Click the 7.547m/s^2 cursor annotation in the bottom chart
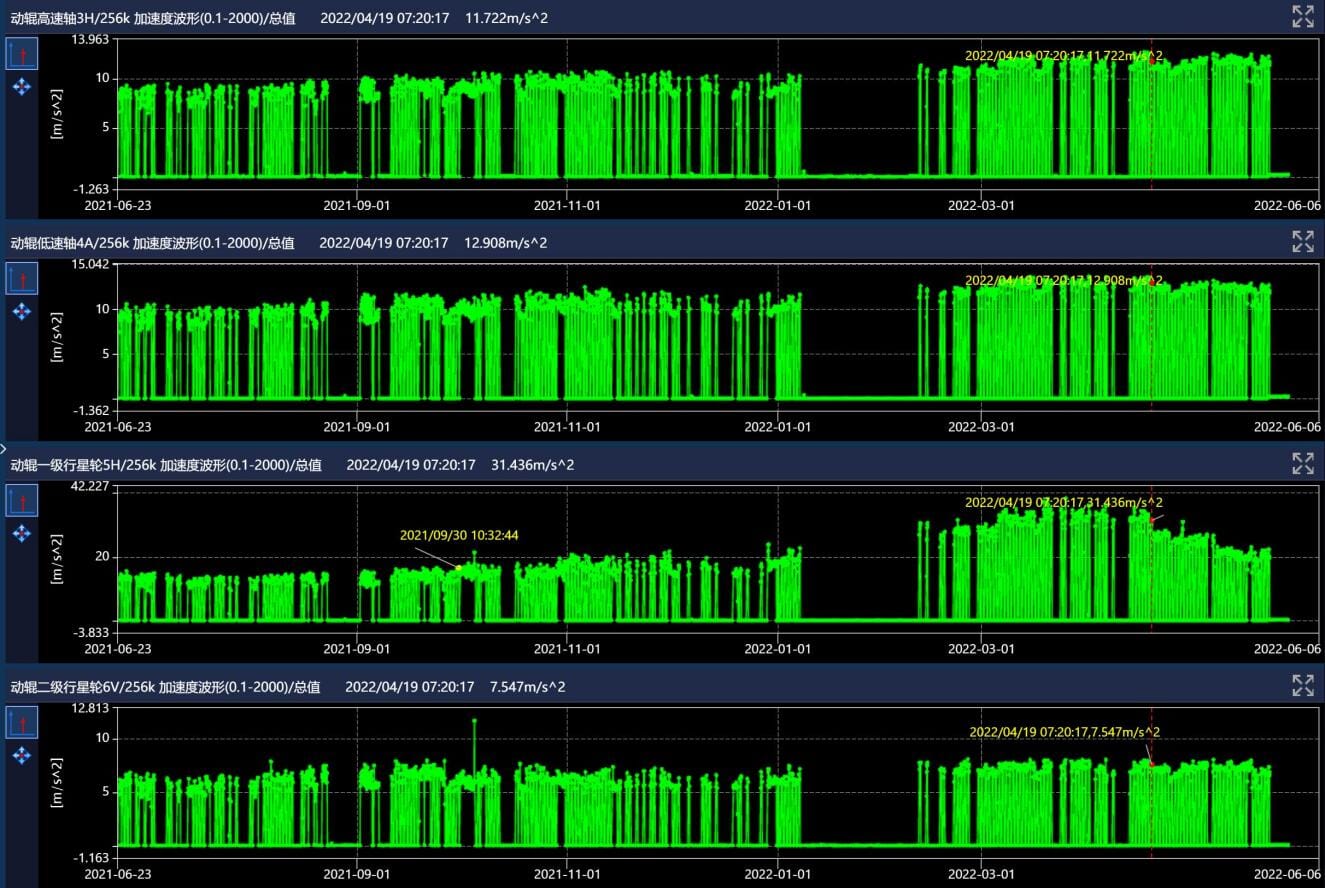The width and height of the screenshot is (1325, 888). pos(1064,732)
